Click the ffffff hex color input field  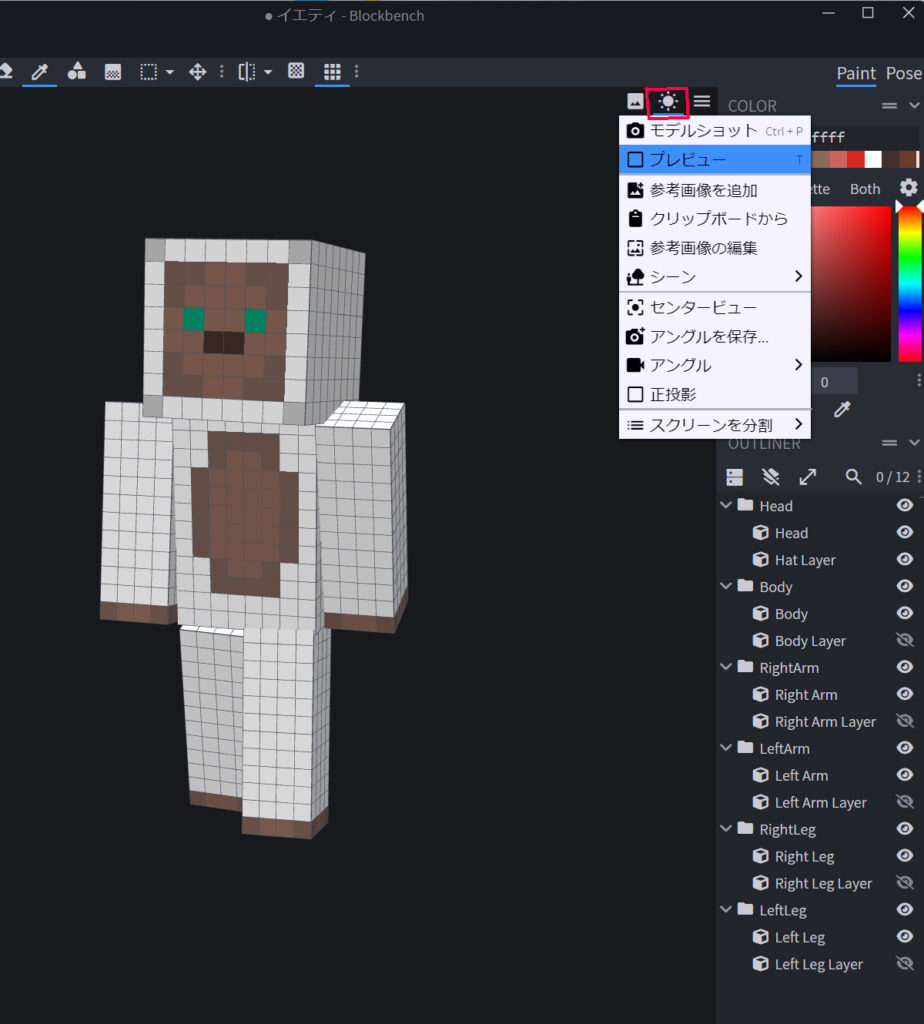tap(830, 135)
